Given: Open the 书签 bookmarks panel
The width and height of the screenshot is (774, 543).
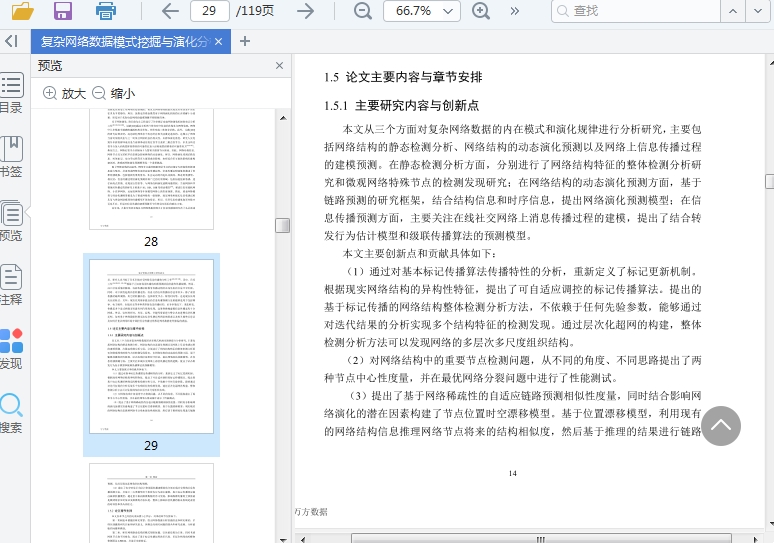Looking at the screenshot, I should [x=11, y=157].
